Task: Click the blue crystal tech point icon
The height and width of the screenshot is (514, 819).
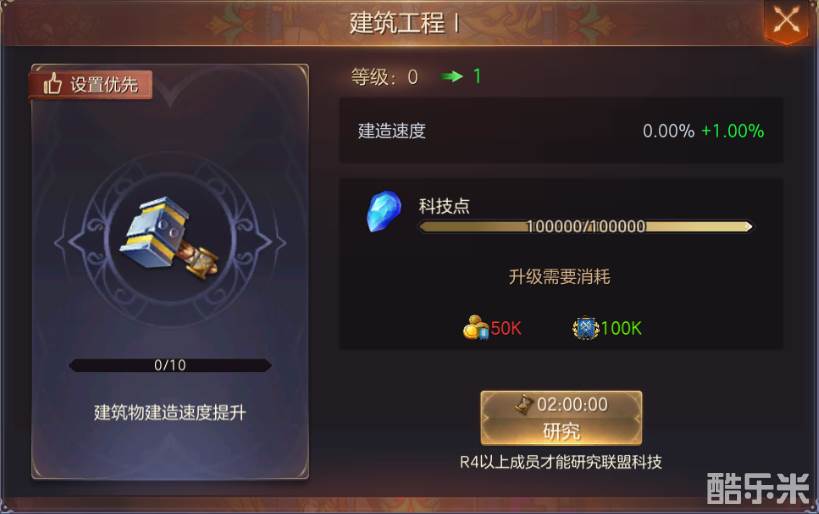Action: click(384, 211)
